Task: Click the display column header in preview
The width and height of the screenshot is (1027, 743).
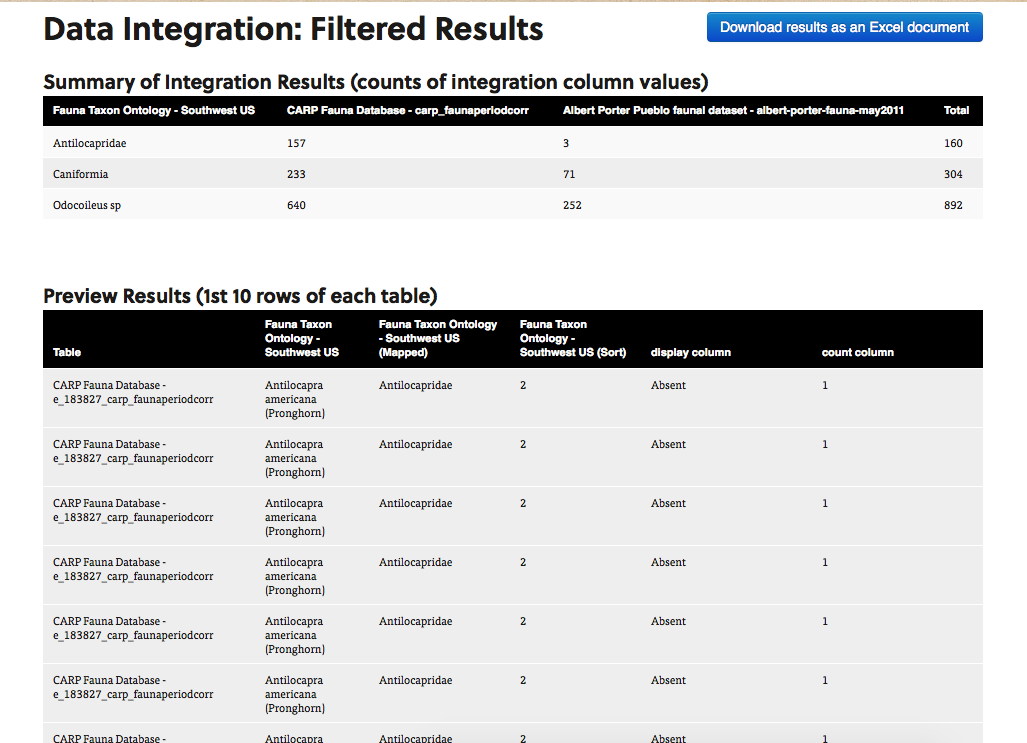Action: pos(690,352)
